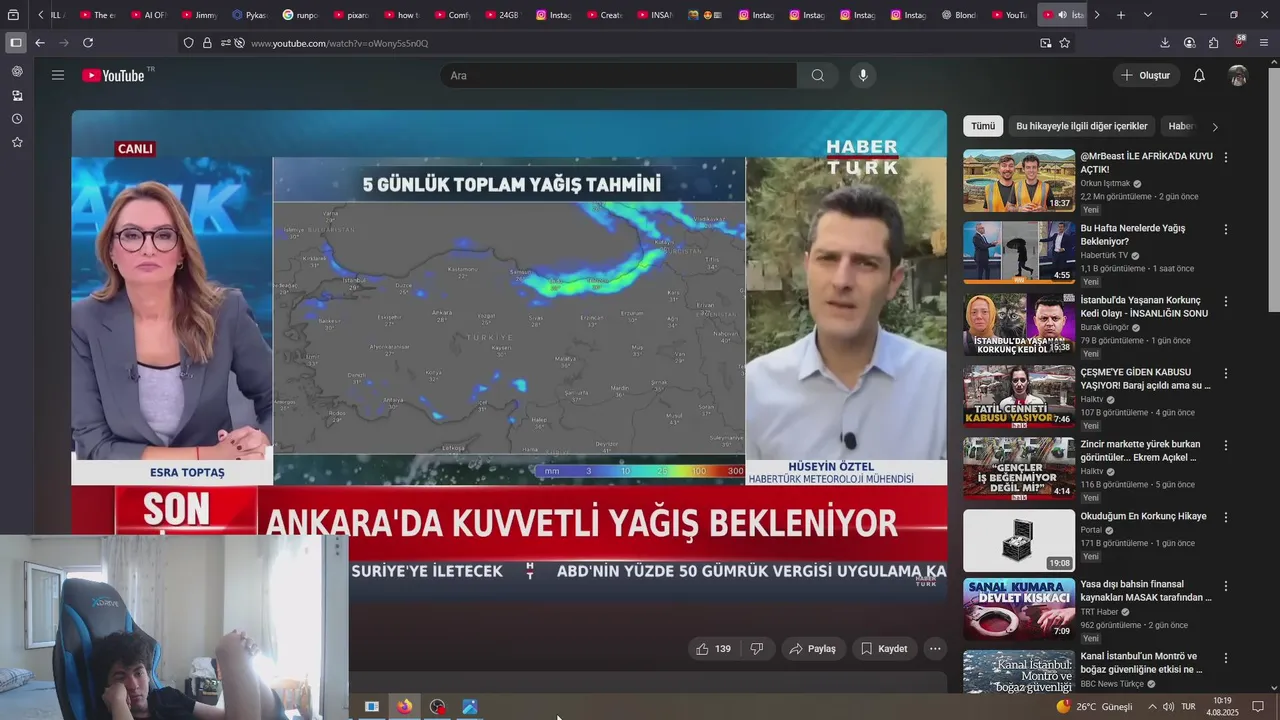Expand system tray hidden icons chevron
The width and height of the screenshot is (1280, 720).
click(1152, 707)
